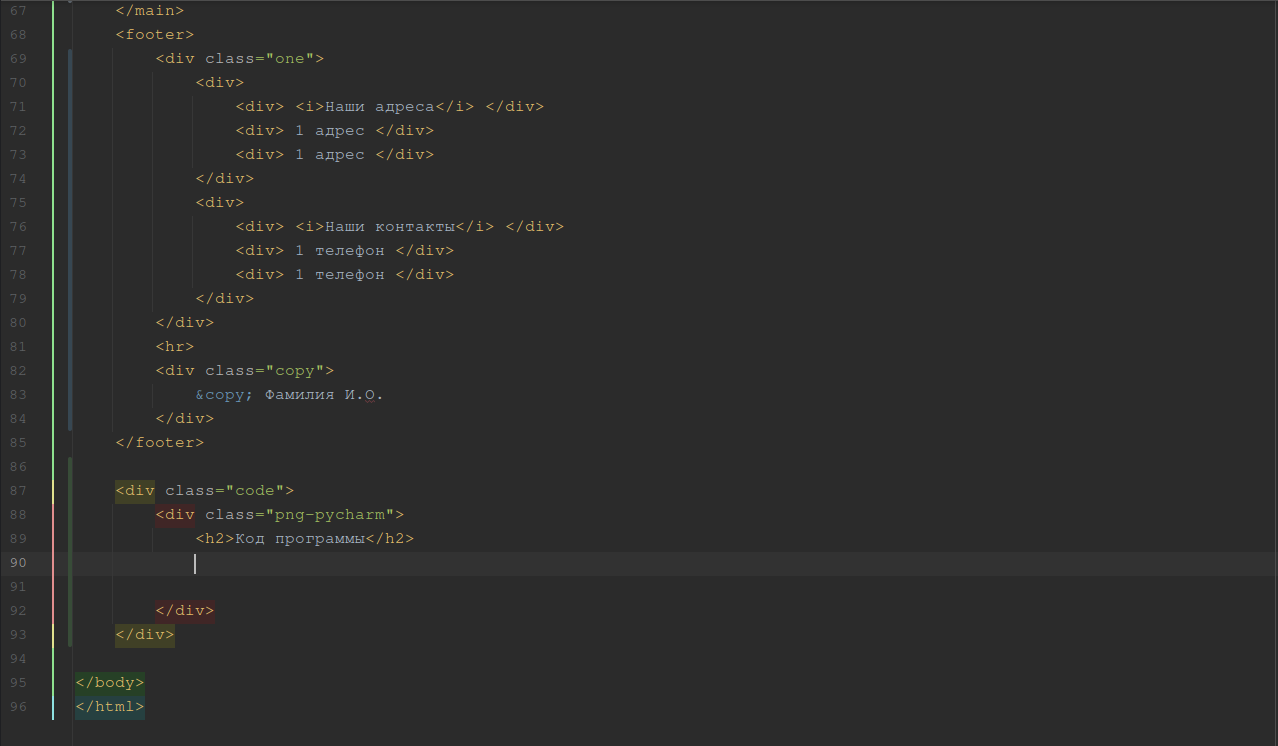The height and width of the screenshot is (746, 1278).
Task: Click the "1 телефон" text on line 77
Action: coord(339,251)
